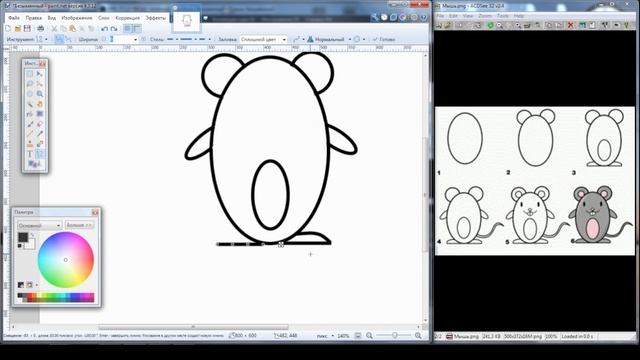This screenshot has width=640, height=360.
Task: Pick the Zoom magnifier tool in the toolbox
Action: point(40,94)
